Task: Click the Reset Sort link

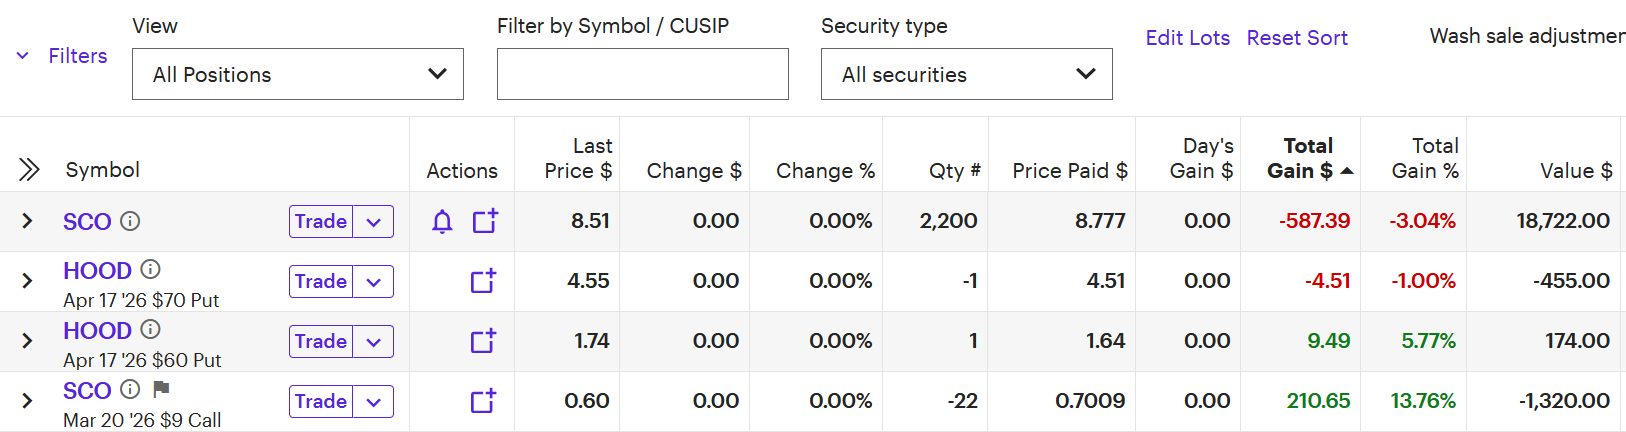Action: click(1297, 38)
